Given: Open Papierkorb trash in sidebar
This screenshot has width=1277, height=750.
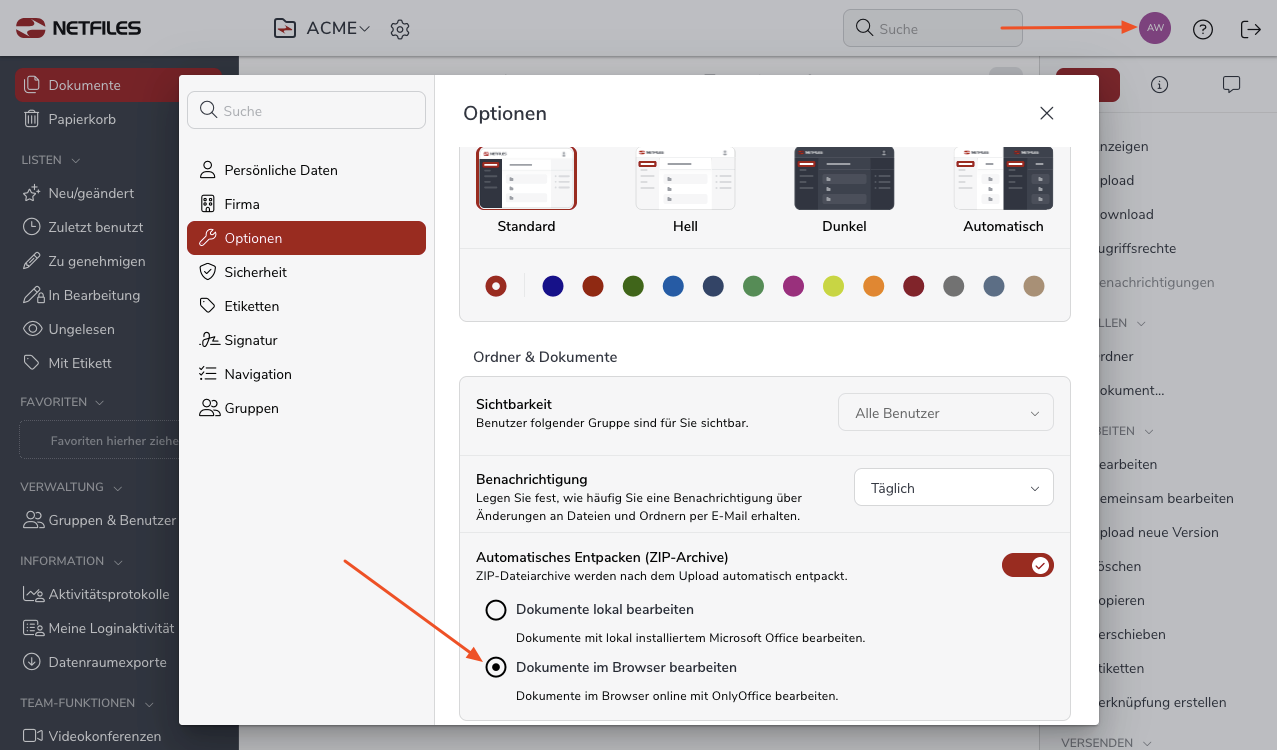Looking at the screenshot, I should (x=82, y=119).
